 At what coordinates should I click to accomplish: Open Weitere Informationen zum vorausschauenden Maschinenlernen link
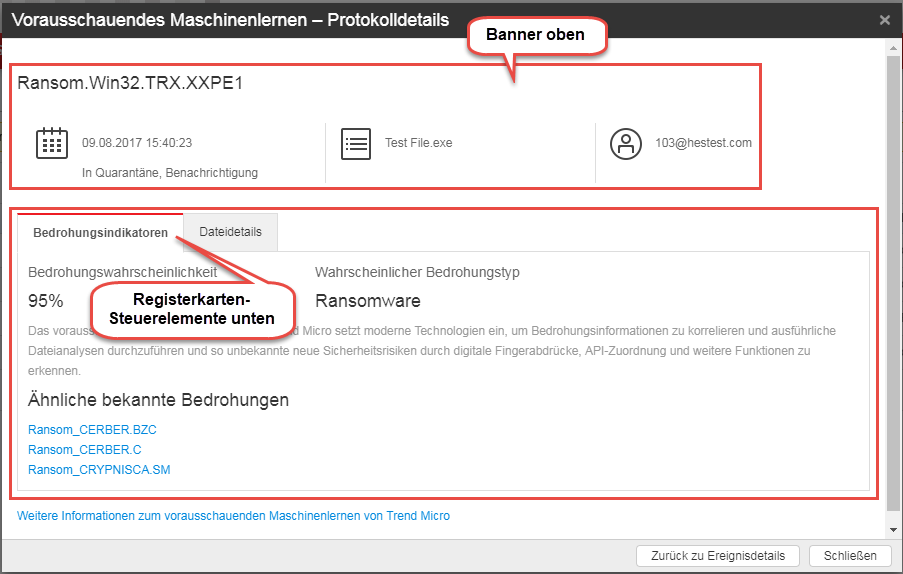(x=233, y=516)
